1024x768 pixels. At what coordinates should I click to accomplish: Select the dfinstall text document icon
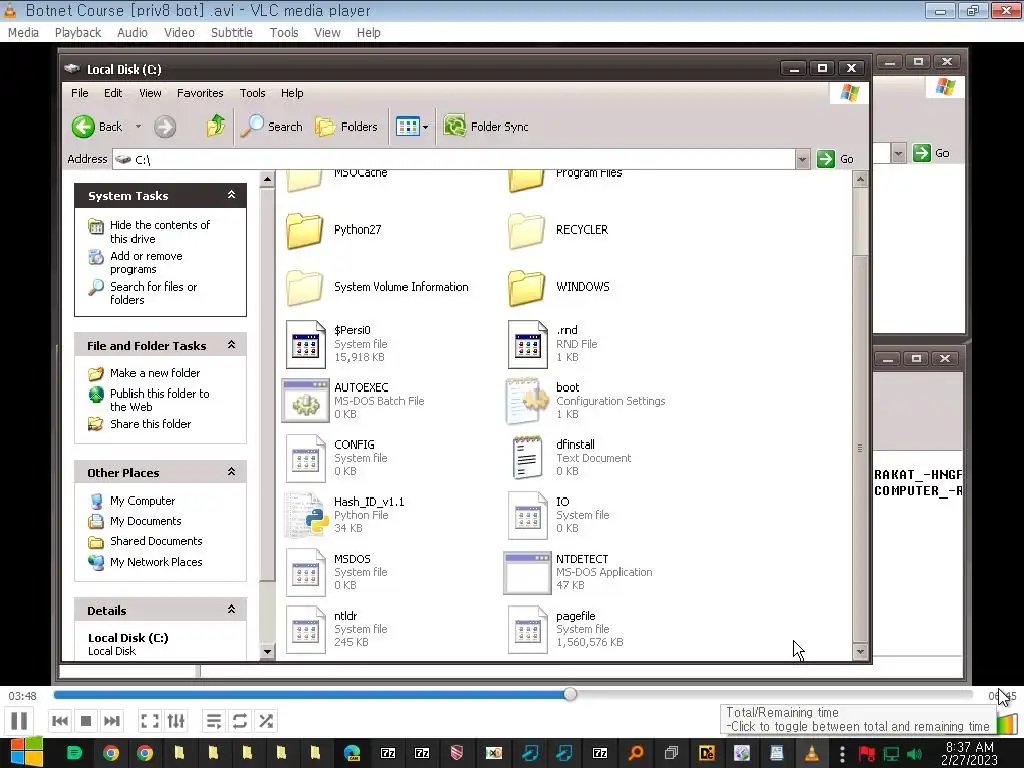pos(528,458)
